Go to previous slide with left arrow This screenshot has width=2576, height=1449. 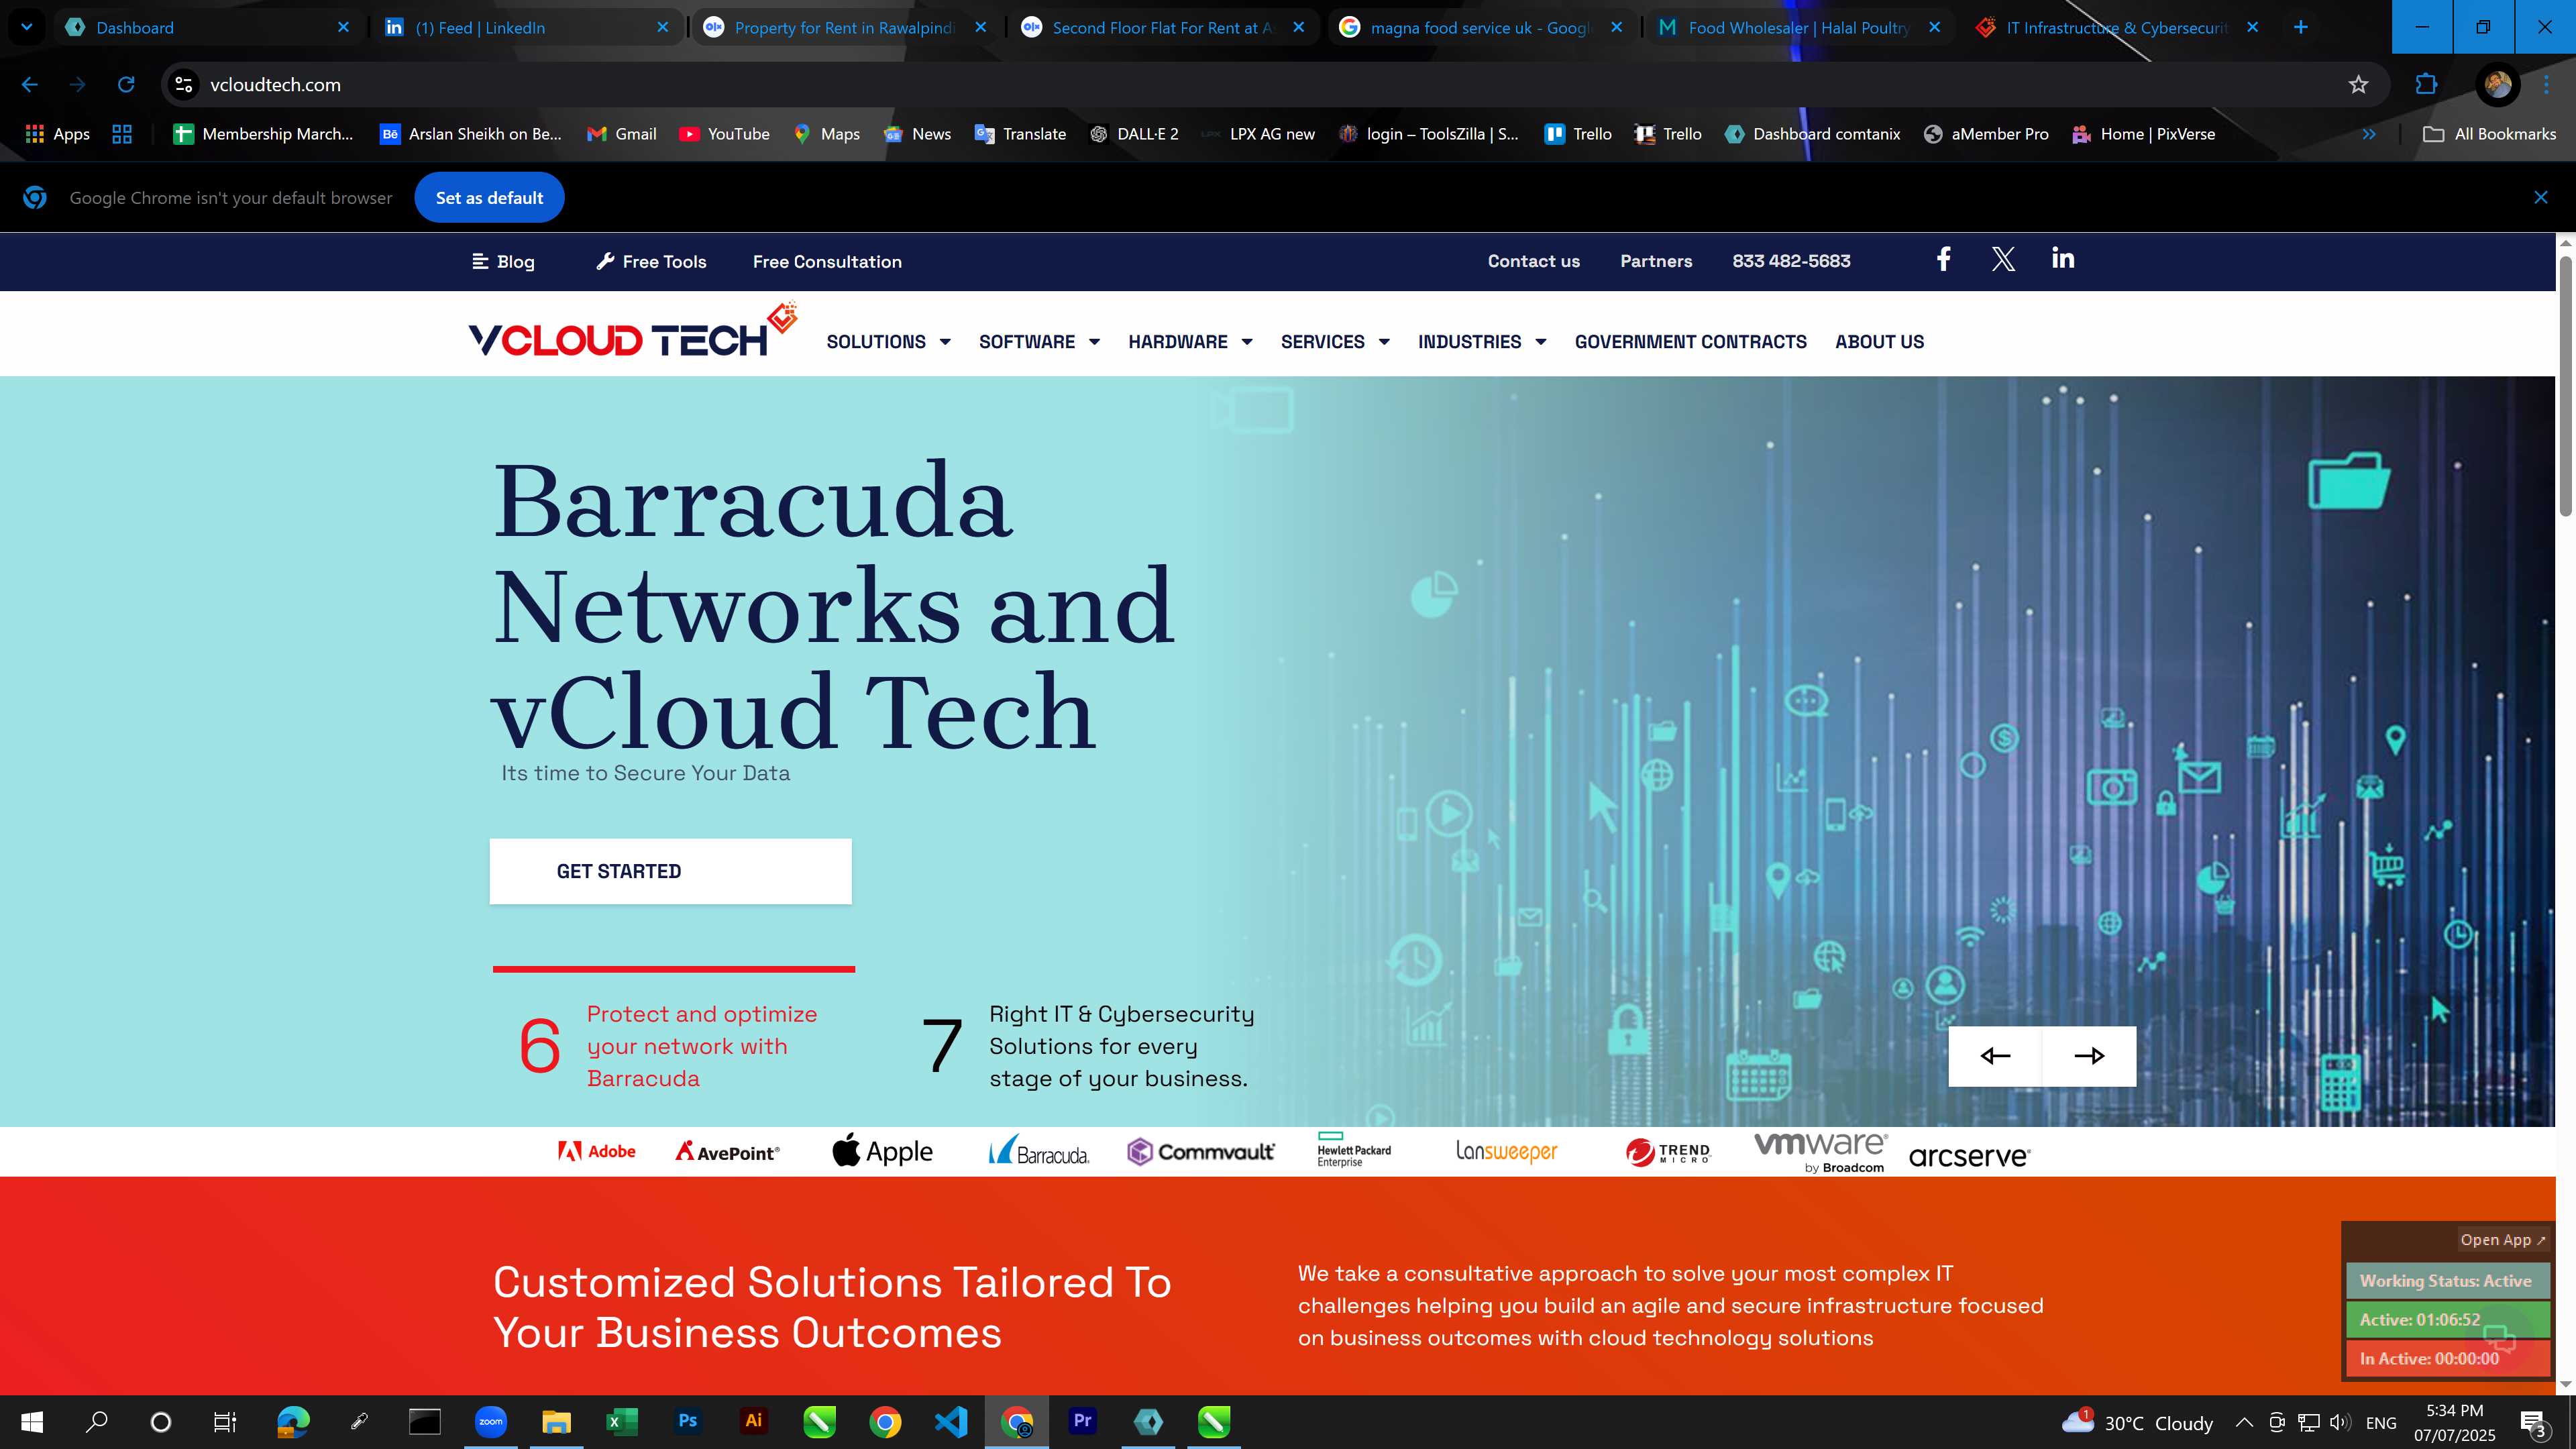pyautogui.click(x=1995, y=1056)
